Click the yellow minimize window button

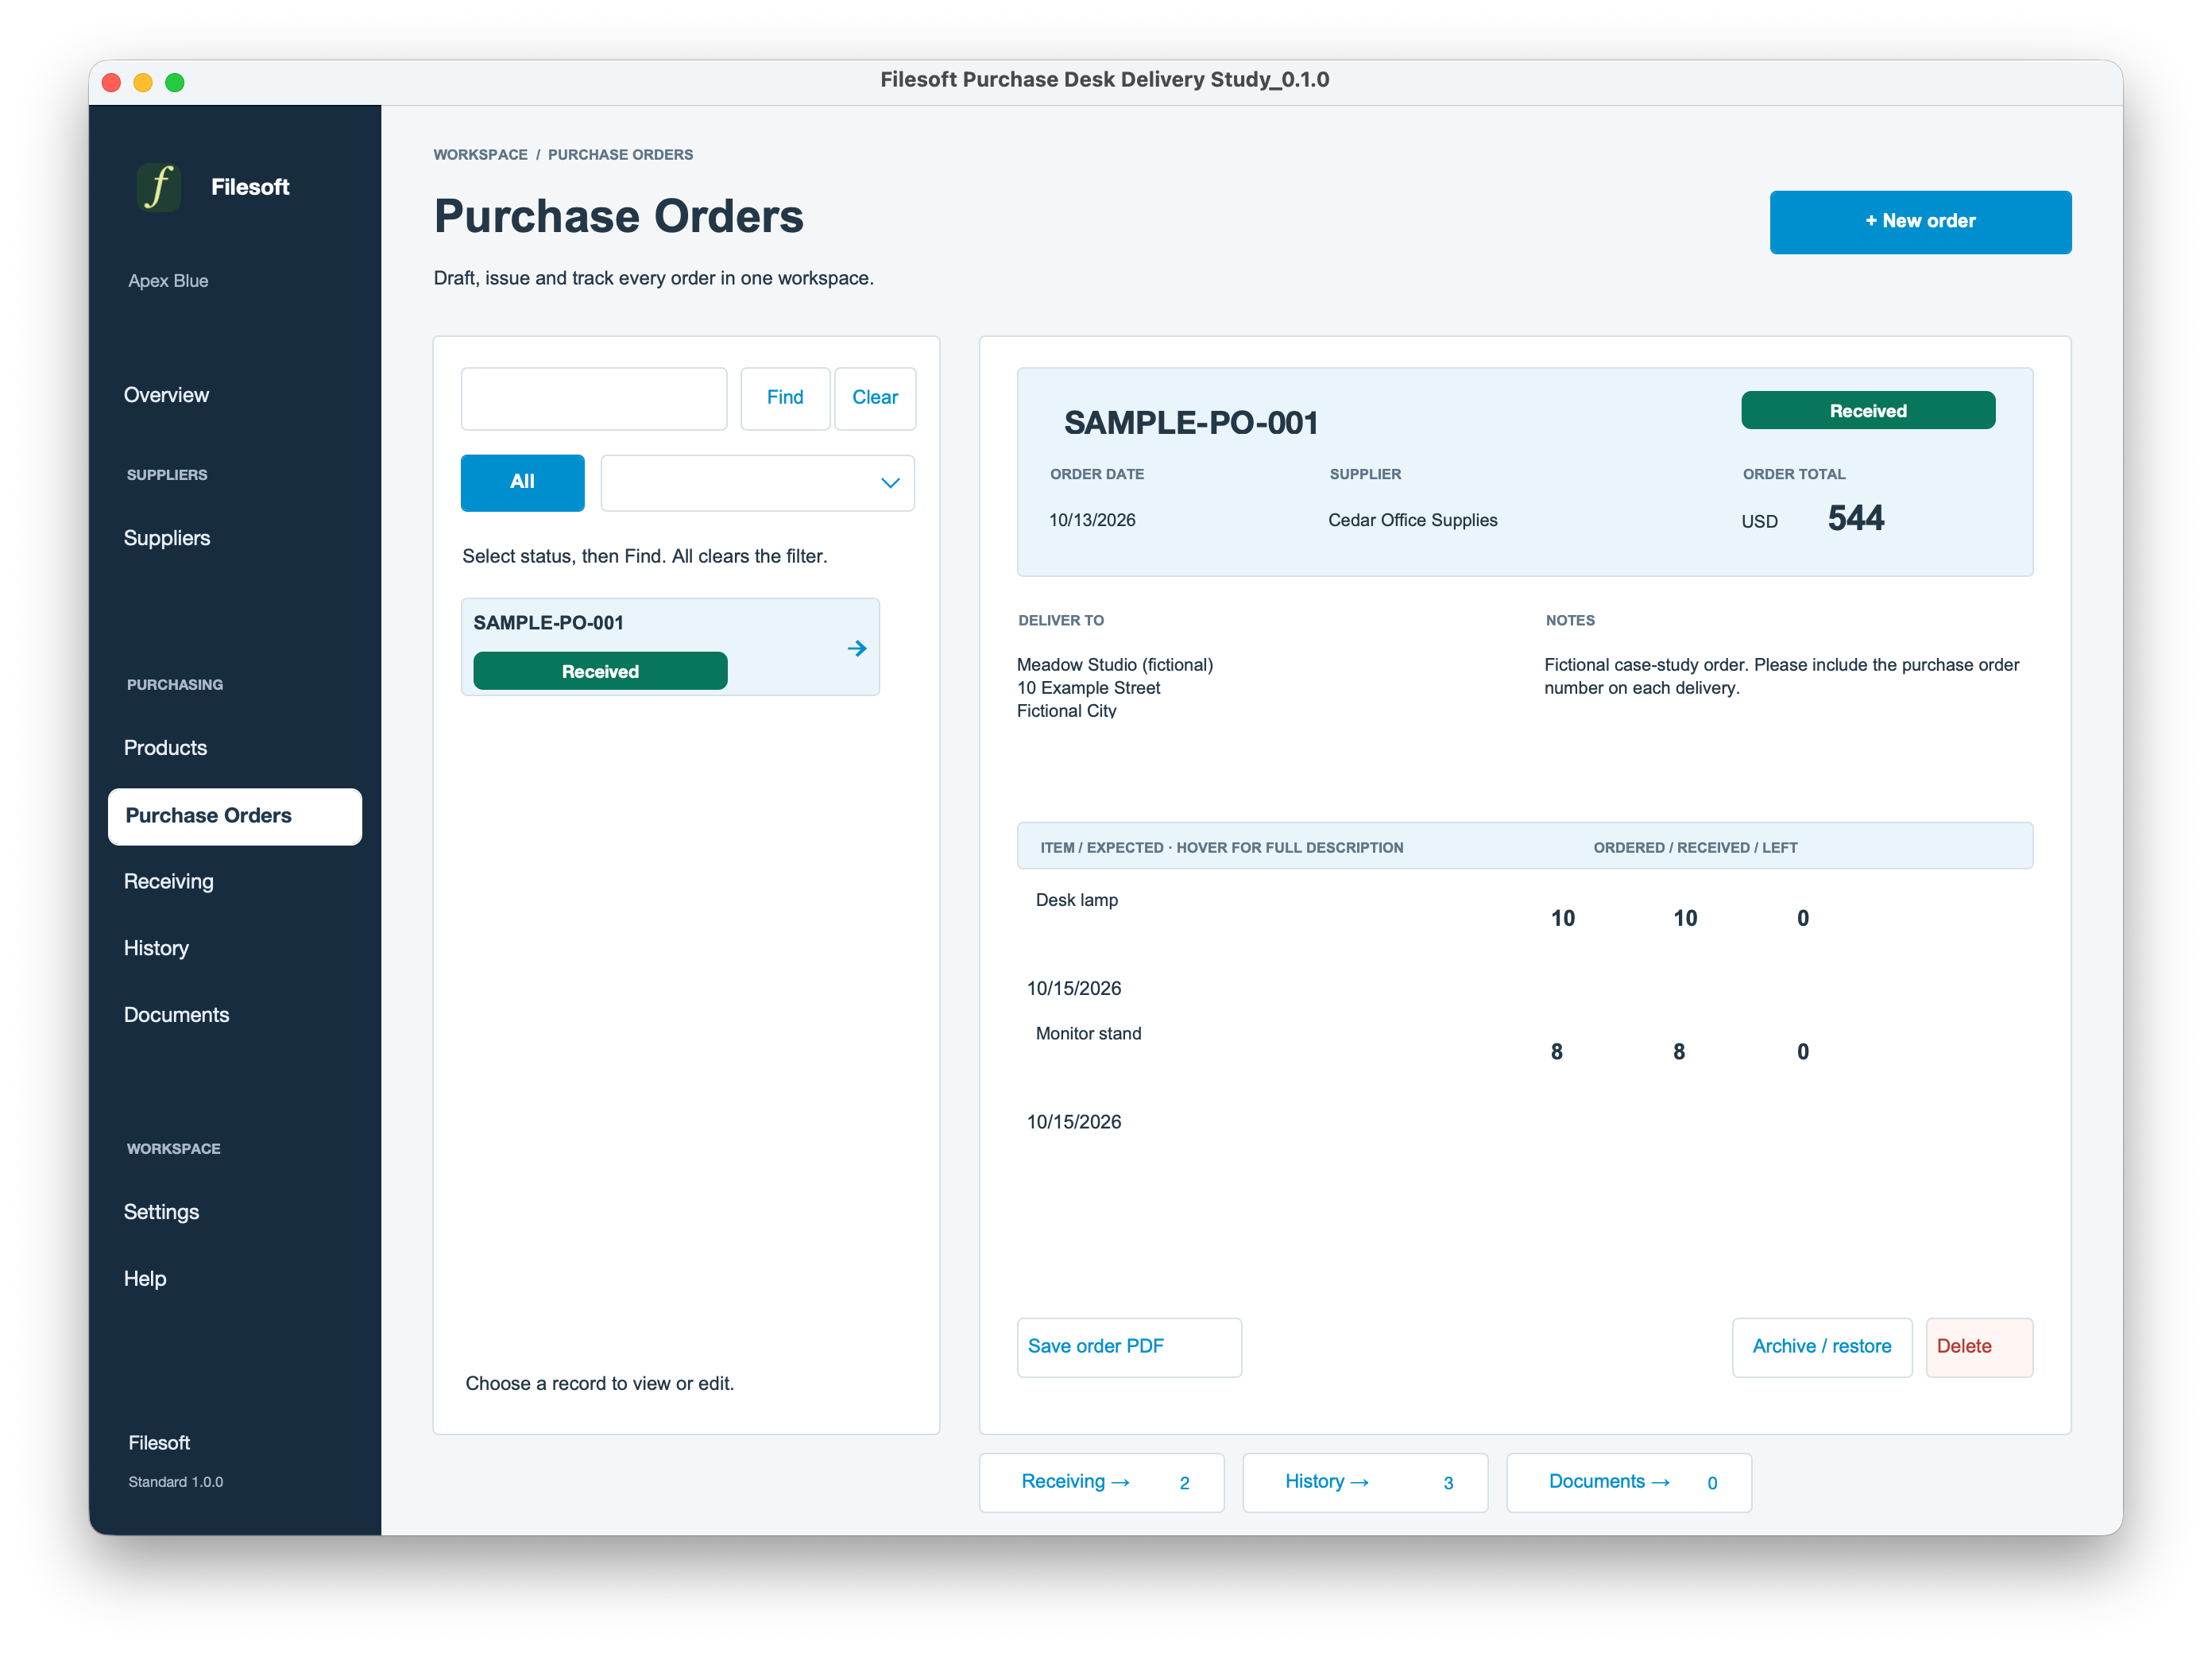pyautogui.click(x=143, y=82)
